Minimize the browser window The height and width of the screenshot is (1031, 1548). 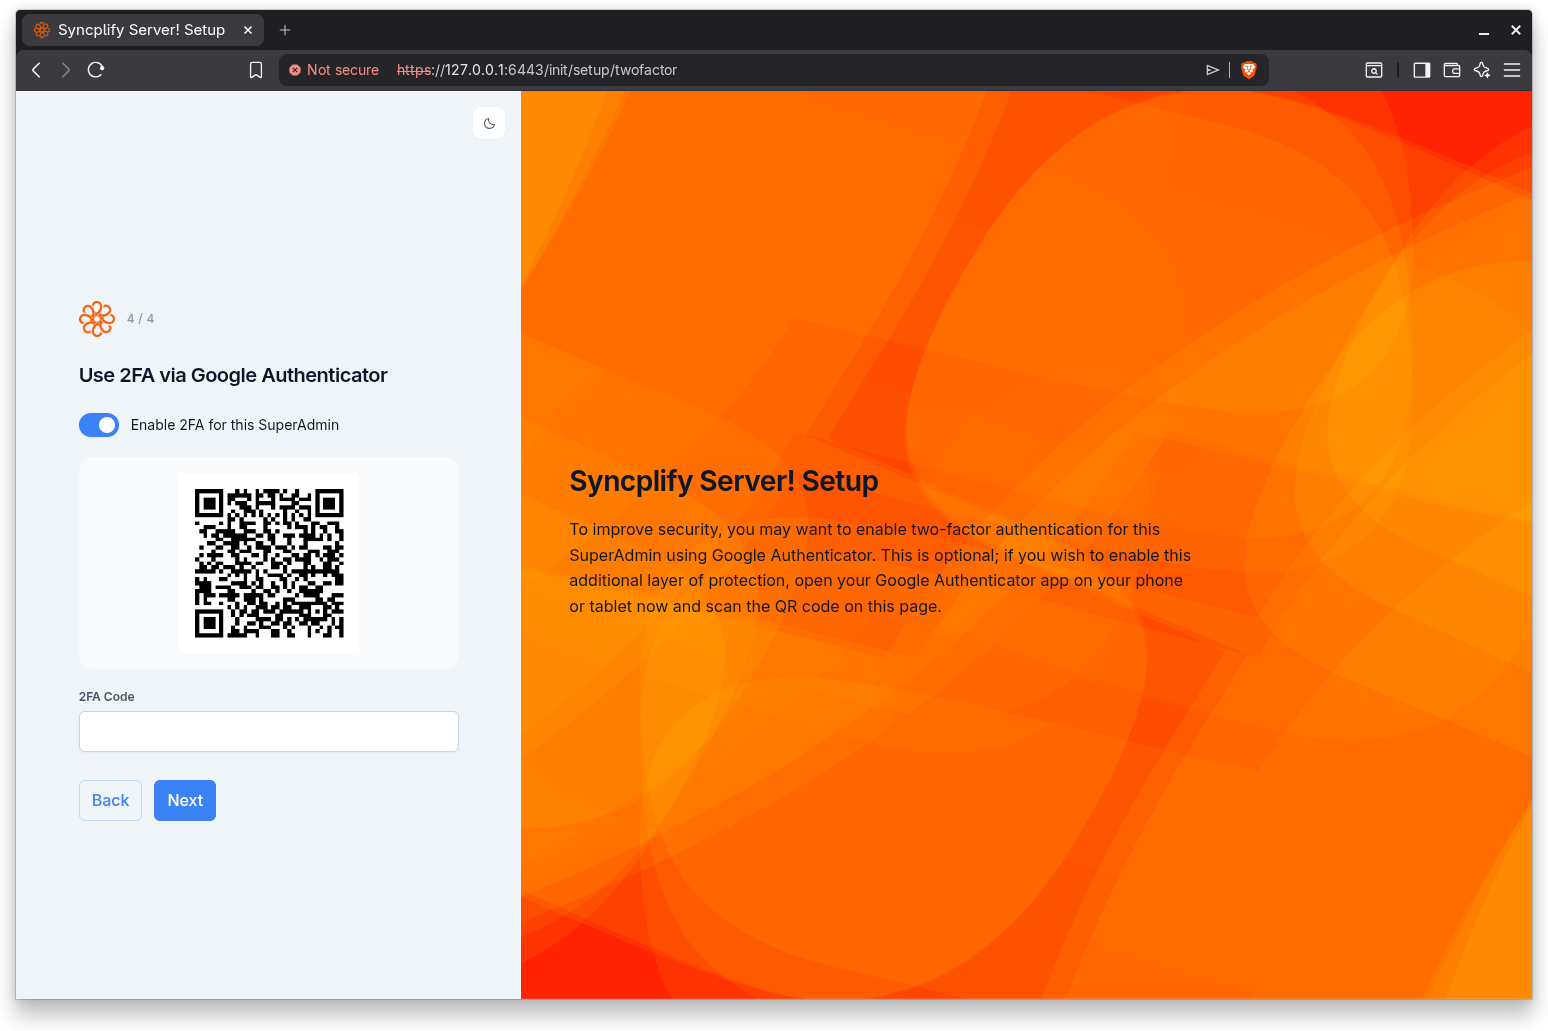[x=1484, y=31]
